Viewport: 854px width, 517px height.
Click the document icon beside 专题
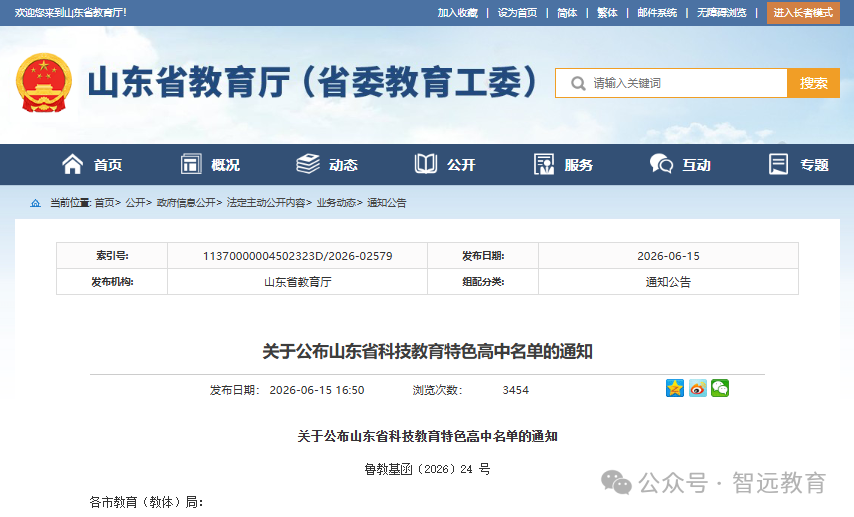(778, 164)
